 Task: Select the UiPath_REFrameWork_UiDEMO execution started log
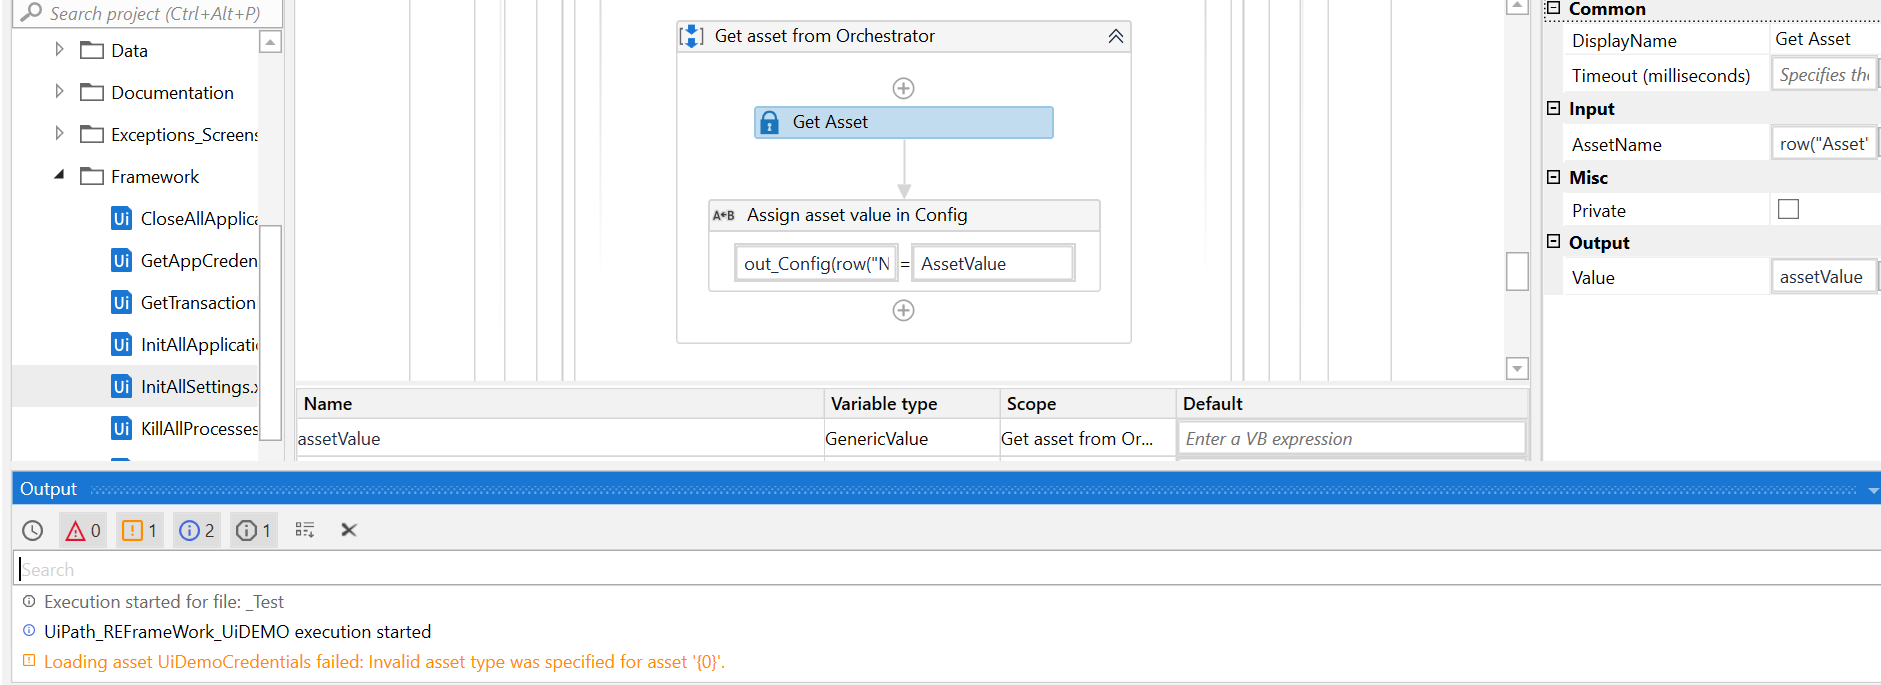(x=237, y=632)
